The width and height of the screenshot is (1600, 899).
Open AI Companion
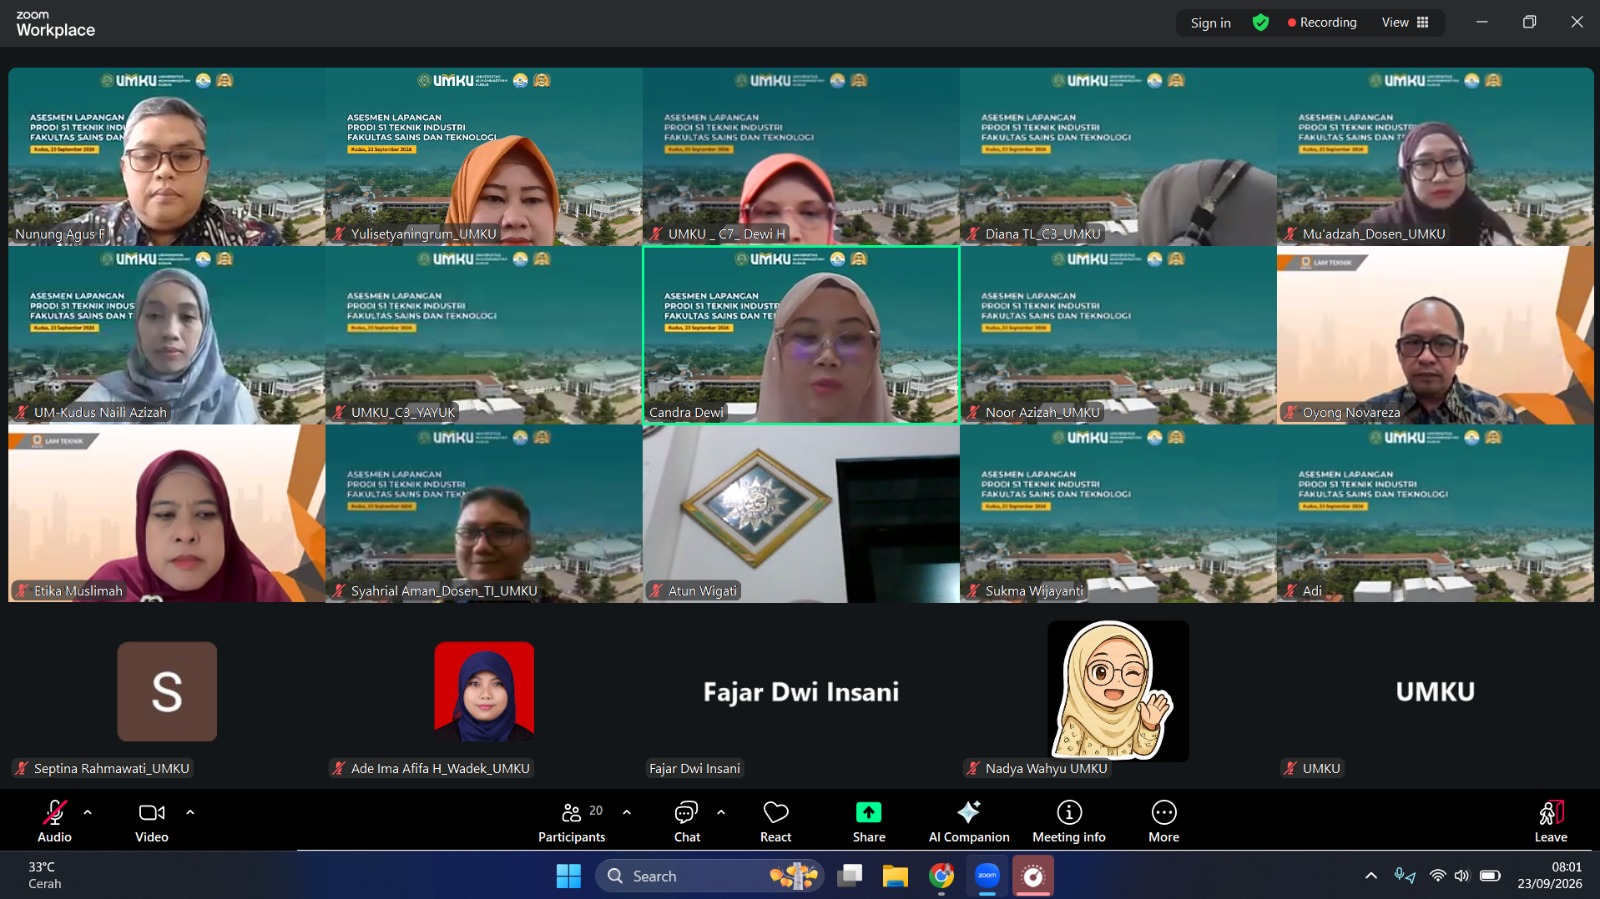pyautogui.click(x=968, y=822)
